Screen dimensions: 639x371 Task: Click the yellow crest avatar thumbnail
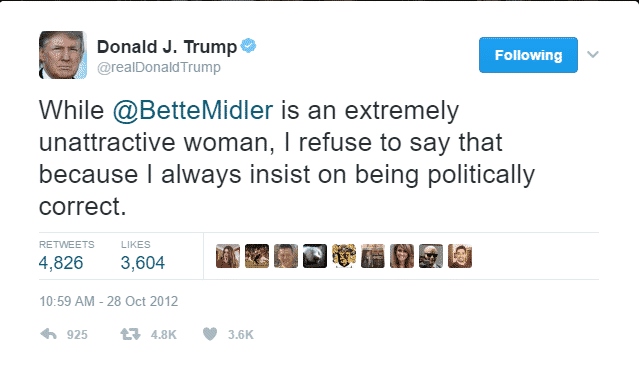[x=344, y=256]
